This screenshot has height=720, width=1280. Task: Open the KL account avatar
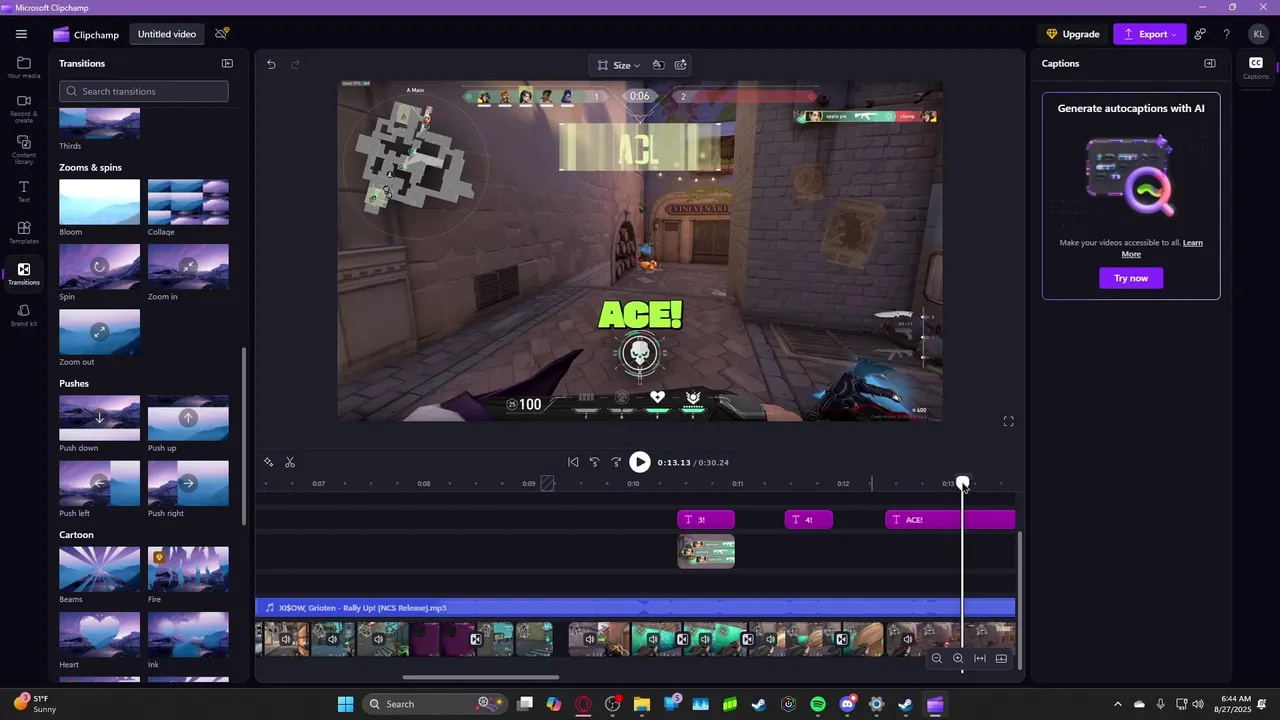coord(1258,34)
